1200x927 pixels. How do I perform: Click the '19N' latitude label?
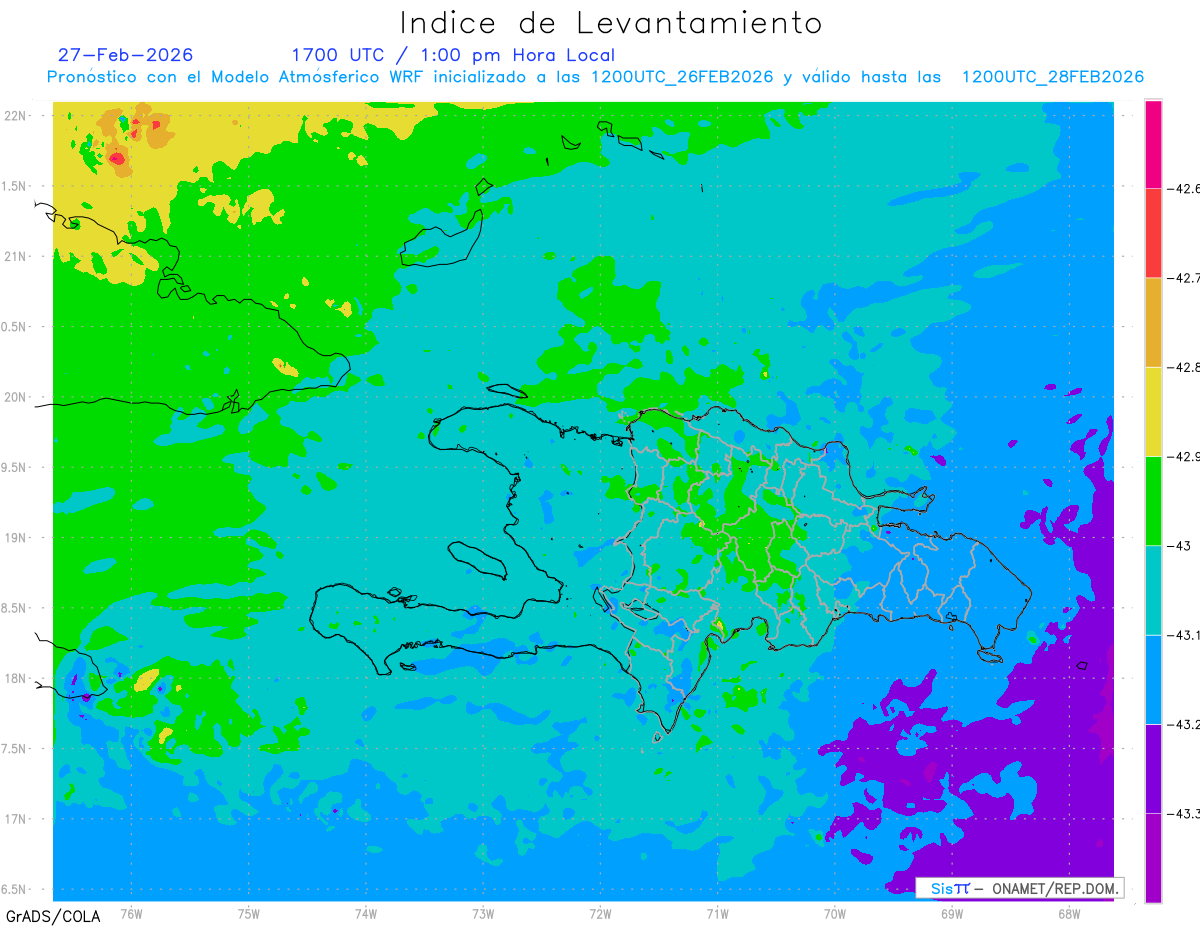click(17, 538)
